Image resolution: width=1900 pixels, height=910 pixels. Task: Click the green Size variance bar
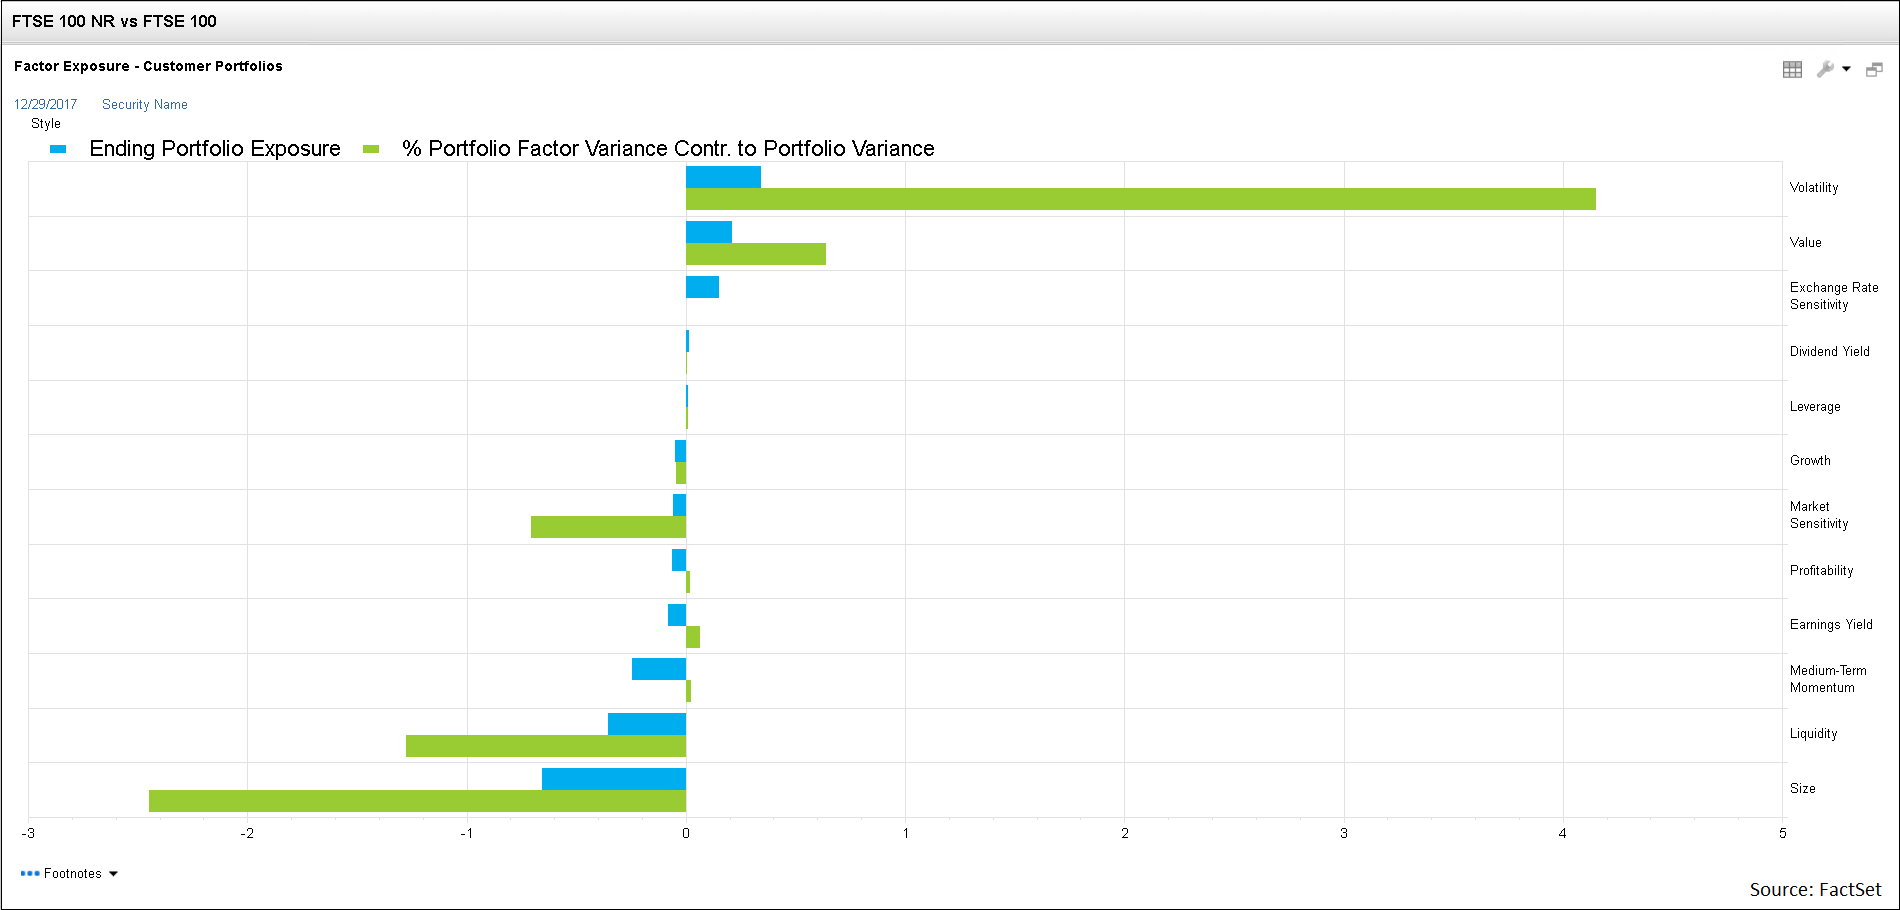[x=417, y=801]
